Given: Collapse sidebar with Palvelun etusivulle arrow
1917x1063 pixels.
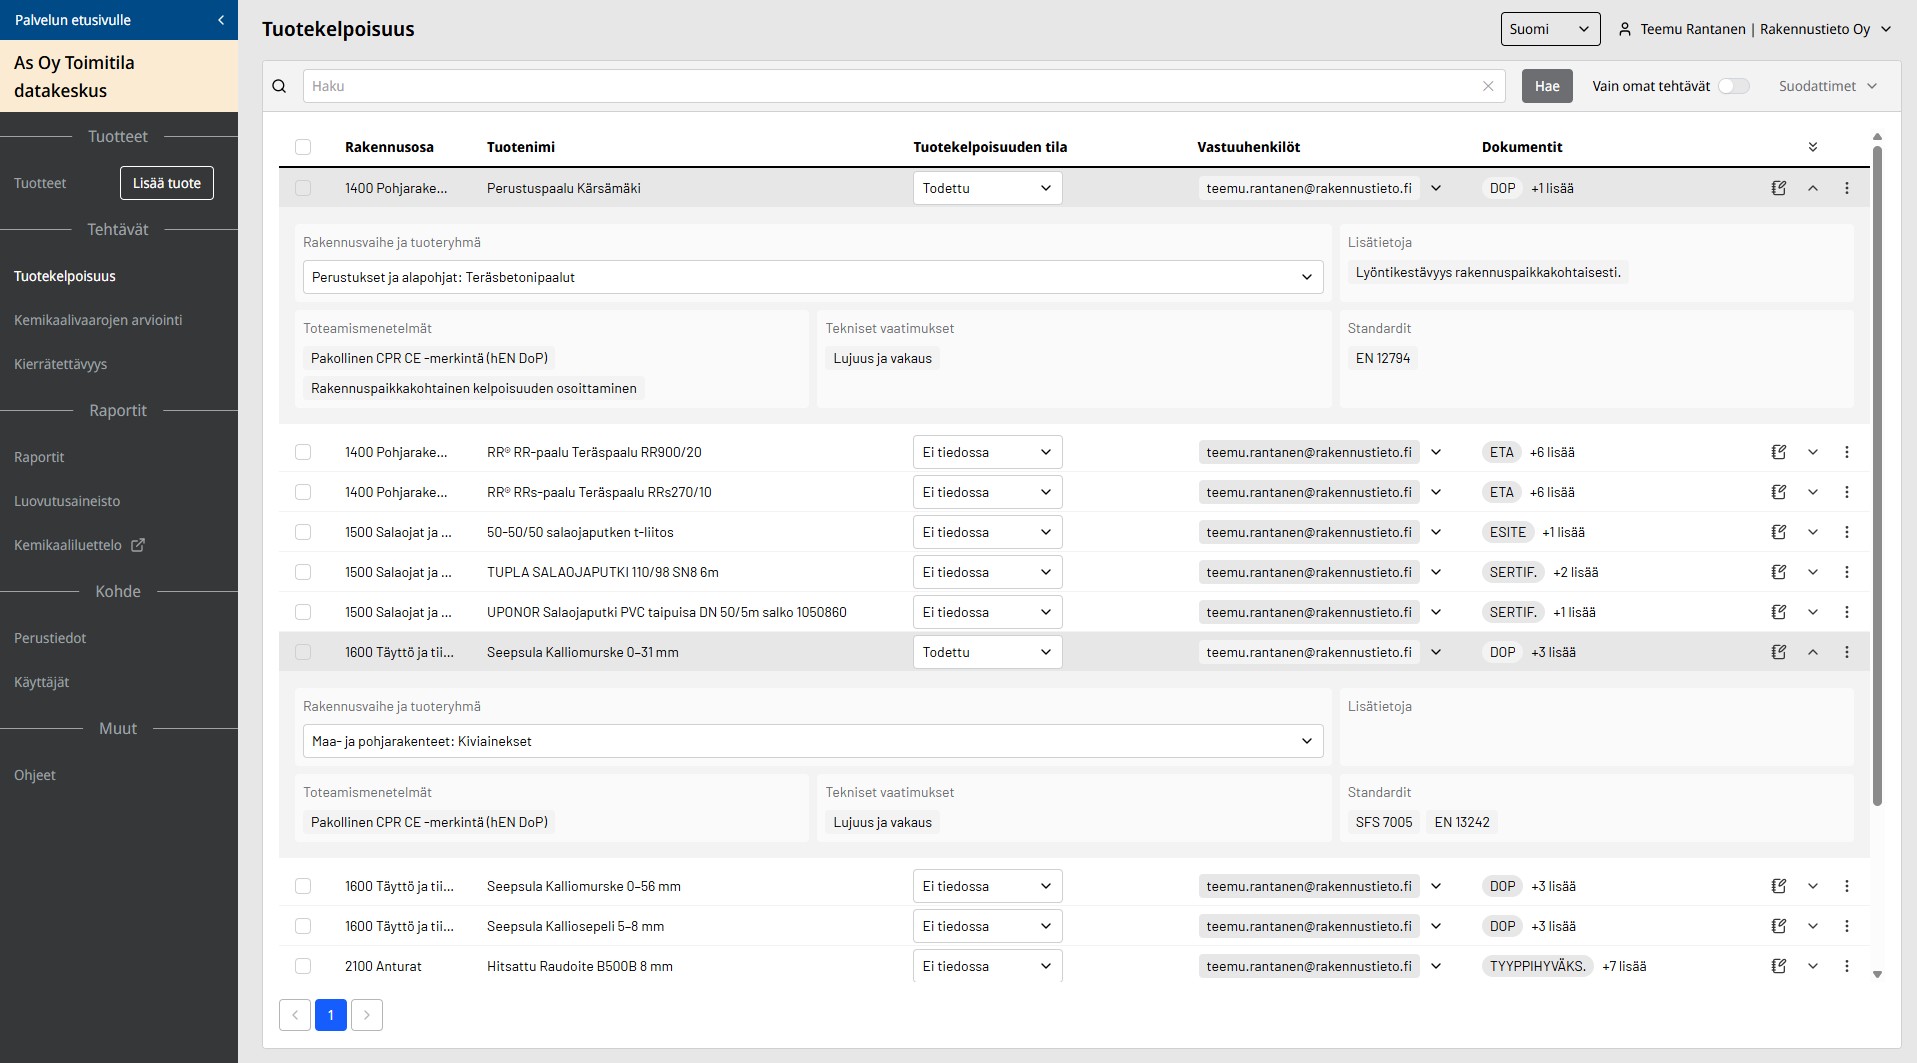Looking at the screenshot, I should [221, 20].
